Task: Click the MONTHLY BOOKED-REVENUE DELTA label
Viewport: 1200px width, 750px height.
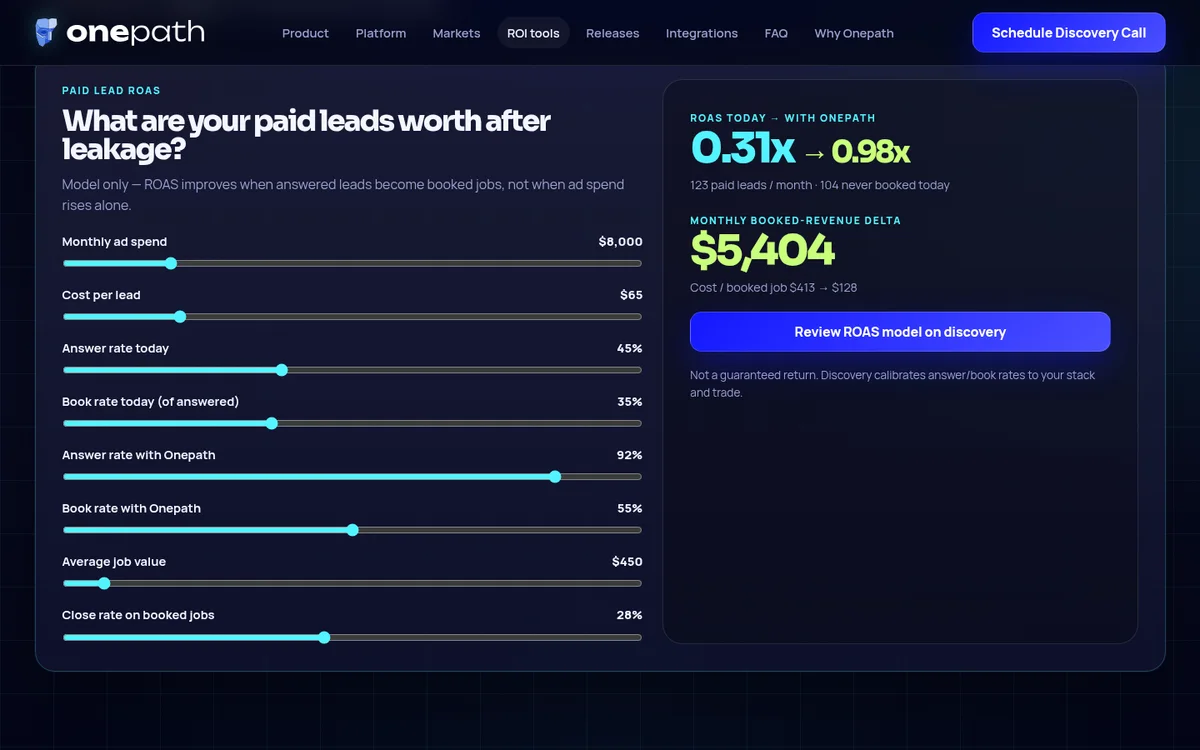Action: click(x=795, y=220)
